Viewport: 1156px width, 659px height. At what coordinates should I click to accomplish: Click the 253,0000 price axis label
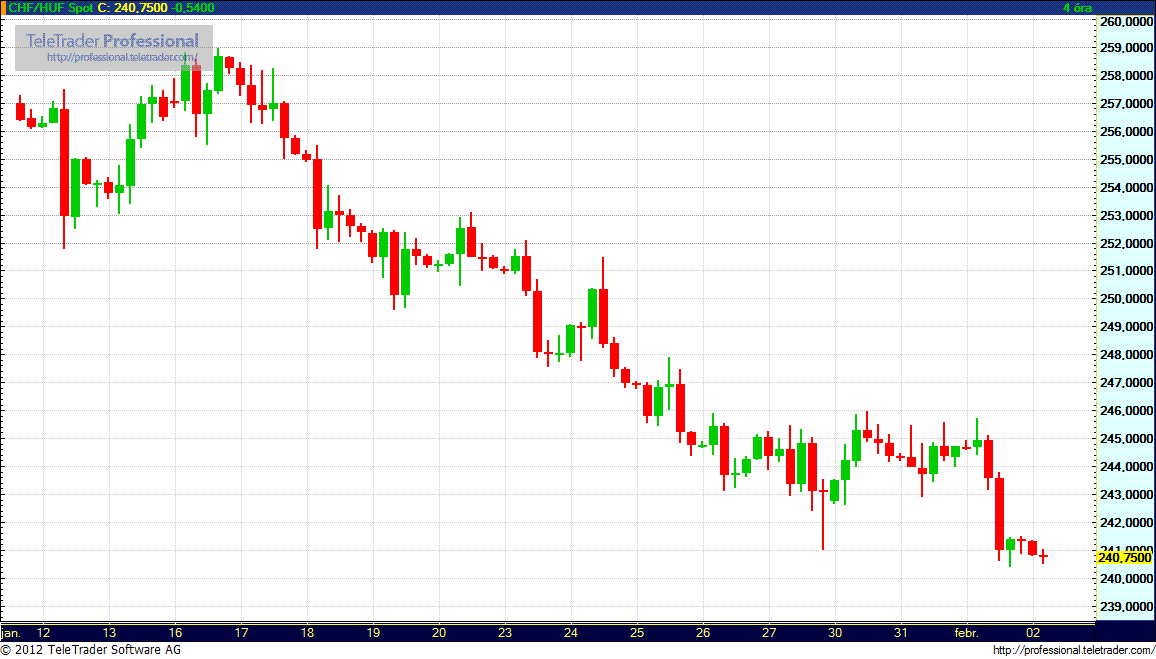click(x=1127, y=216)
